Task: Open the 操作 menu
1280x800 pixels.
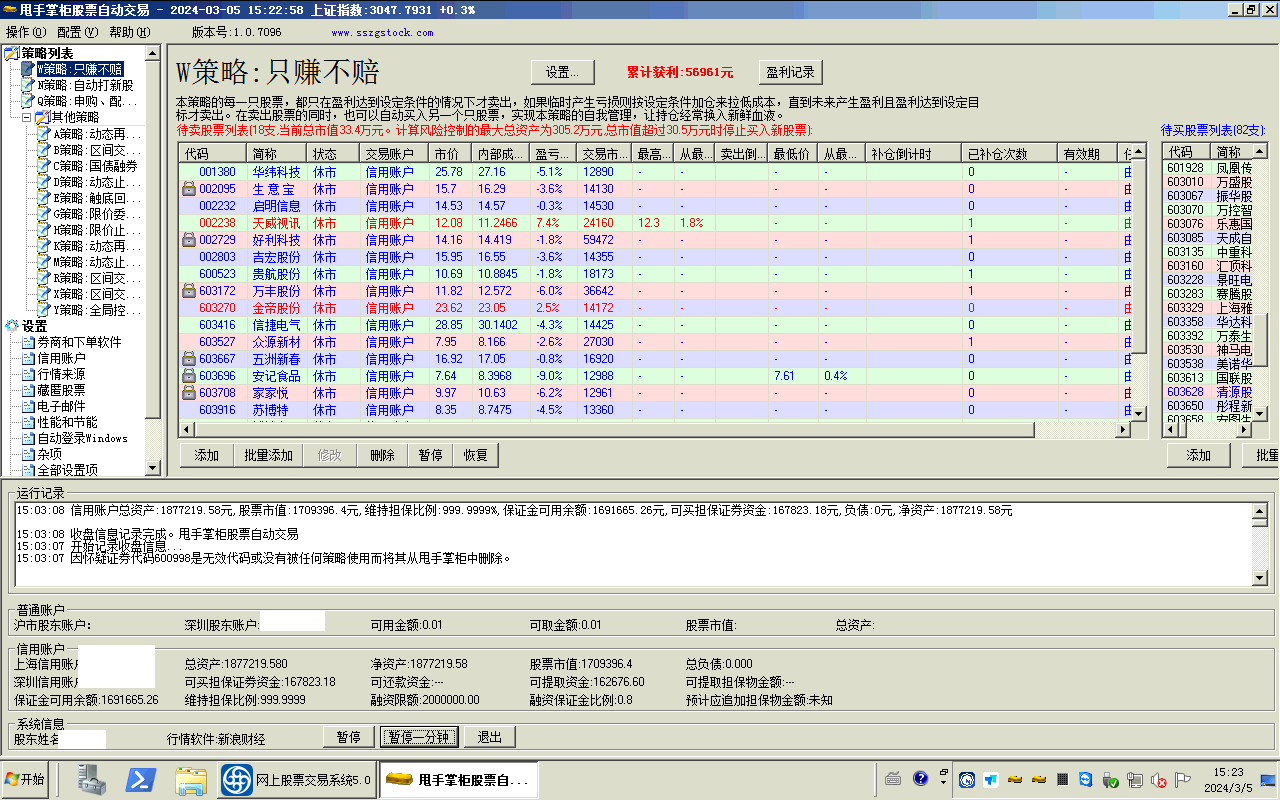Action: tap(25, 32)
